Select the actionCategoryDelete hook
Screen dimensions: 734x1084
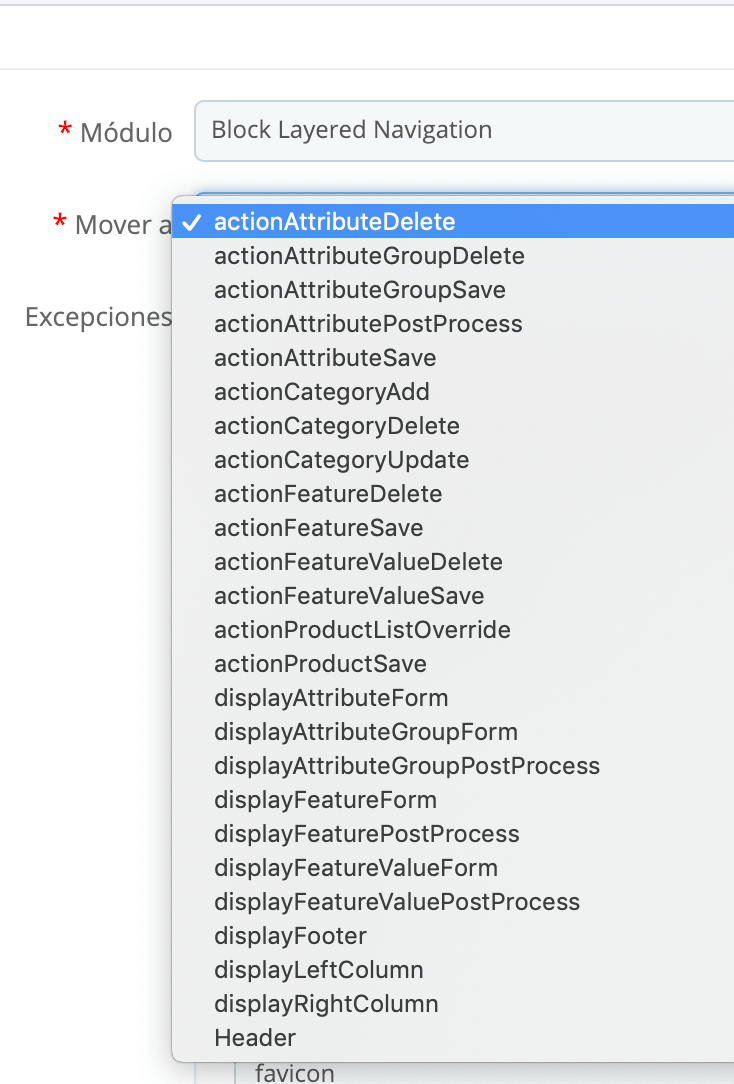336,426
